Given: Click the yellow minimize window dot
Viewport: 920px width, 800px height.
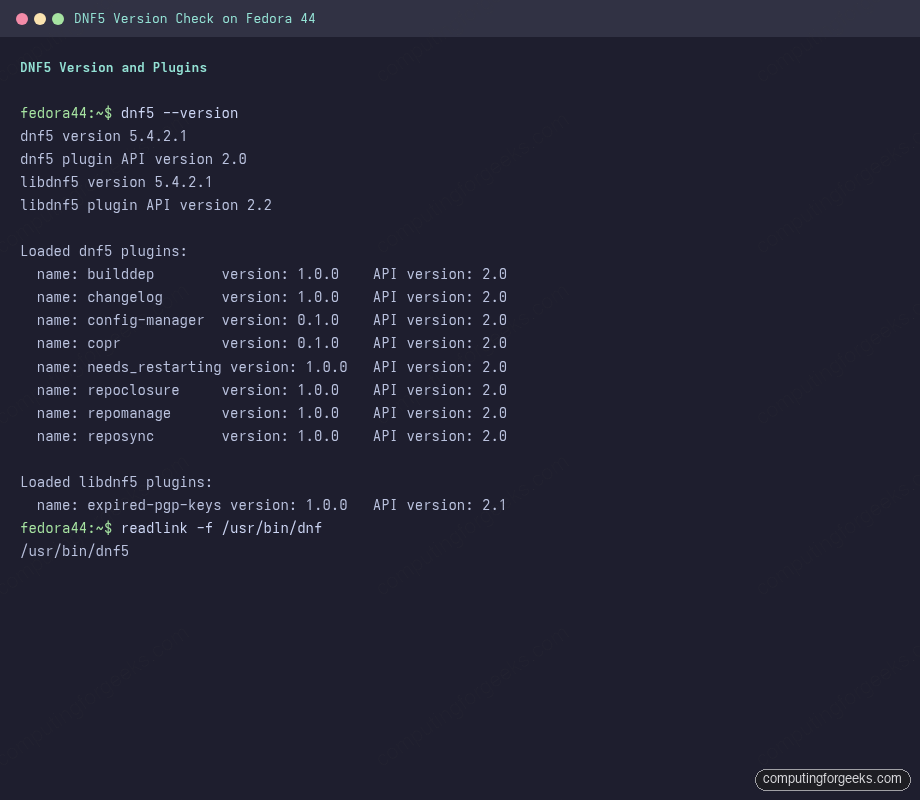Looking at the screenshot, I should [x=40, y=19].
